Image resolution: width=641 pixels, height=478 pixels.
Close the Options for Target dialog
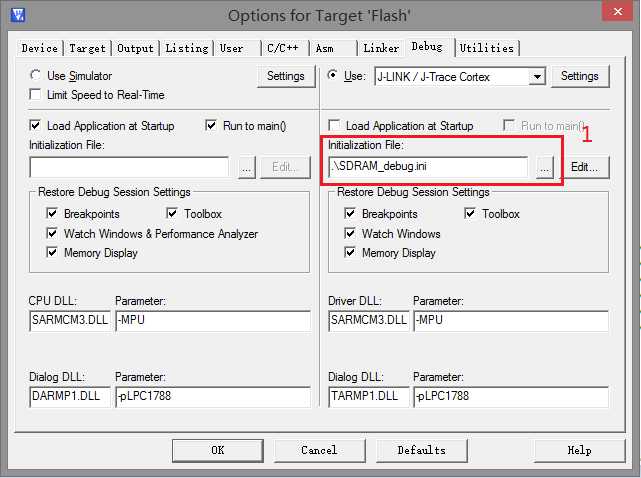point(617,11)
